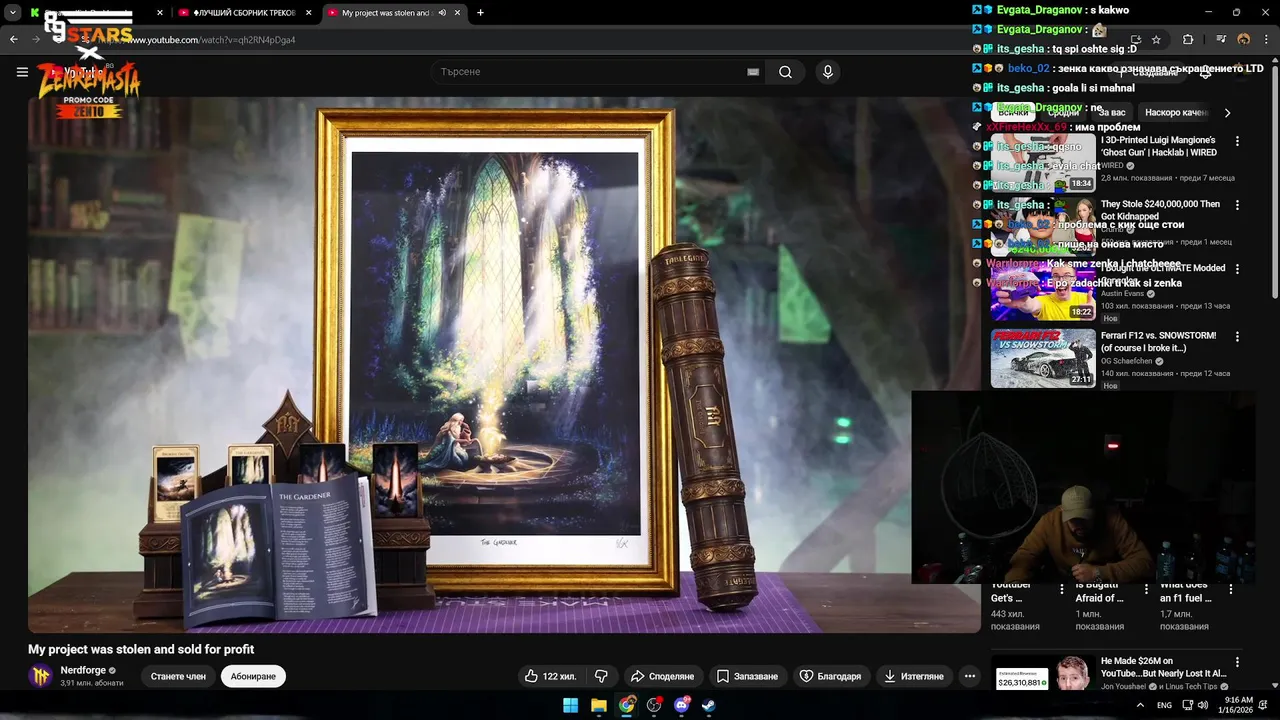The height and width of the screenshot is (720, 1280).
Task: Open the media control music icon
Action: (1221, 40)
